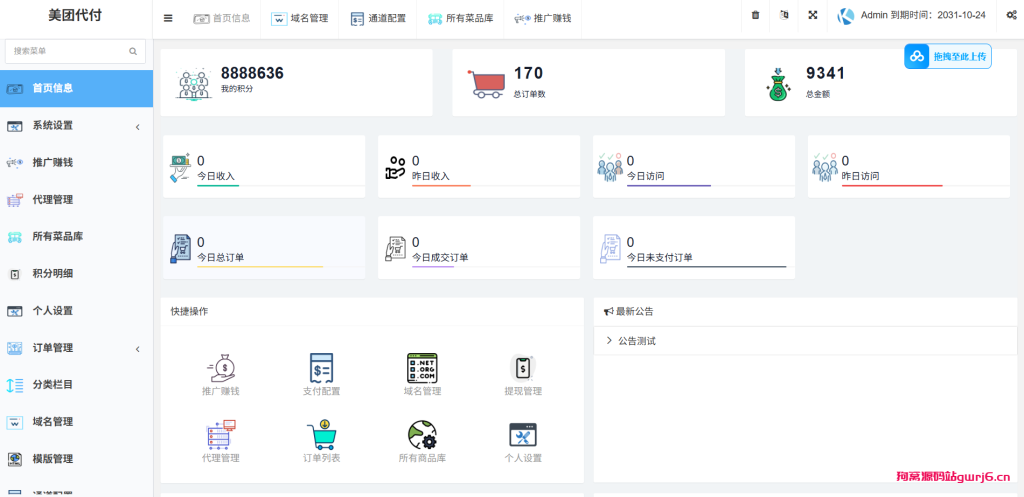Open the 订单列表 cart shortcut icon

pyautogui.click(x=322, y=434)
